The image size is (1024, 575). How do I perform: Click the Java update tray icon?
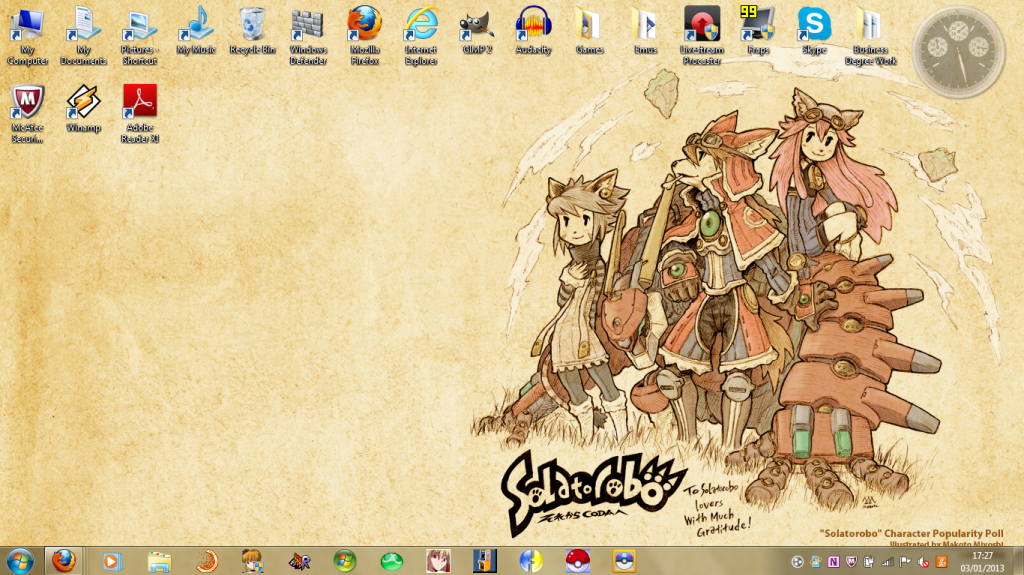point(941,562)
